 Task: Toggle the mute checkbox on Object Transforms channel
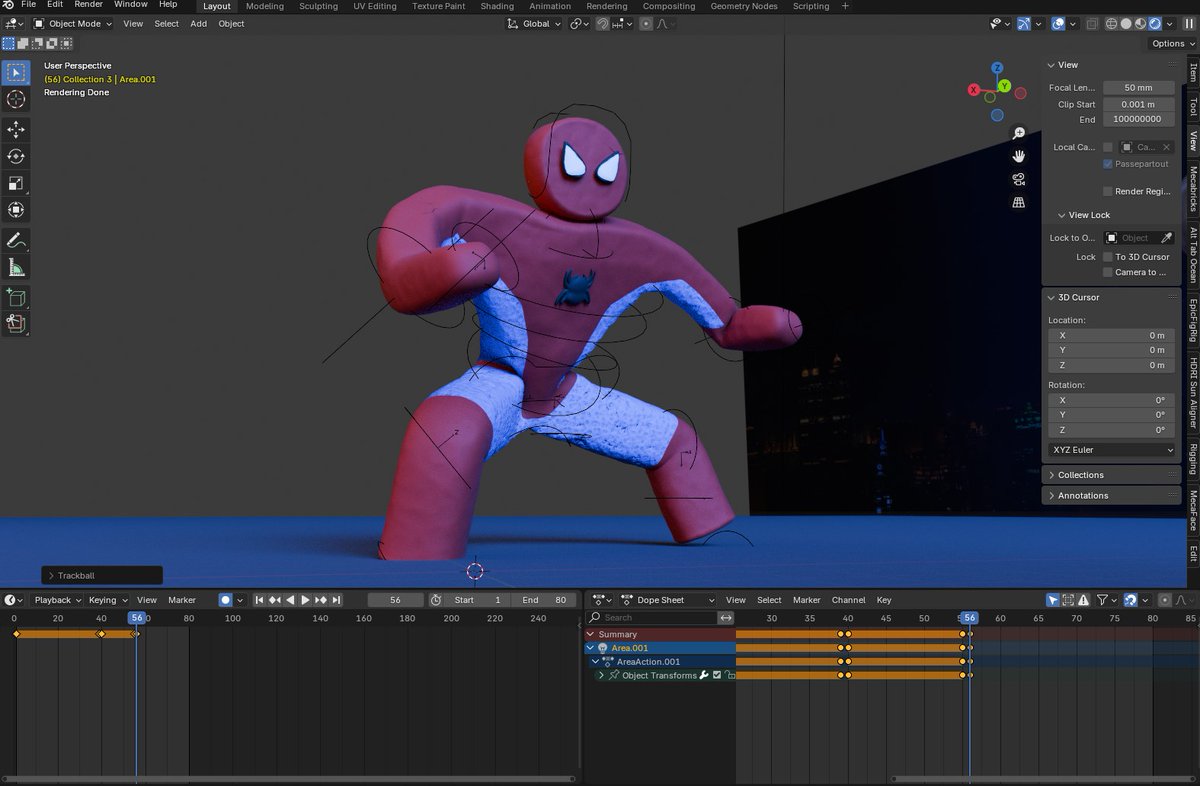(716, 675)
